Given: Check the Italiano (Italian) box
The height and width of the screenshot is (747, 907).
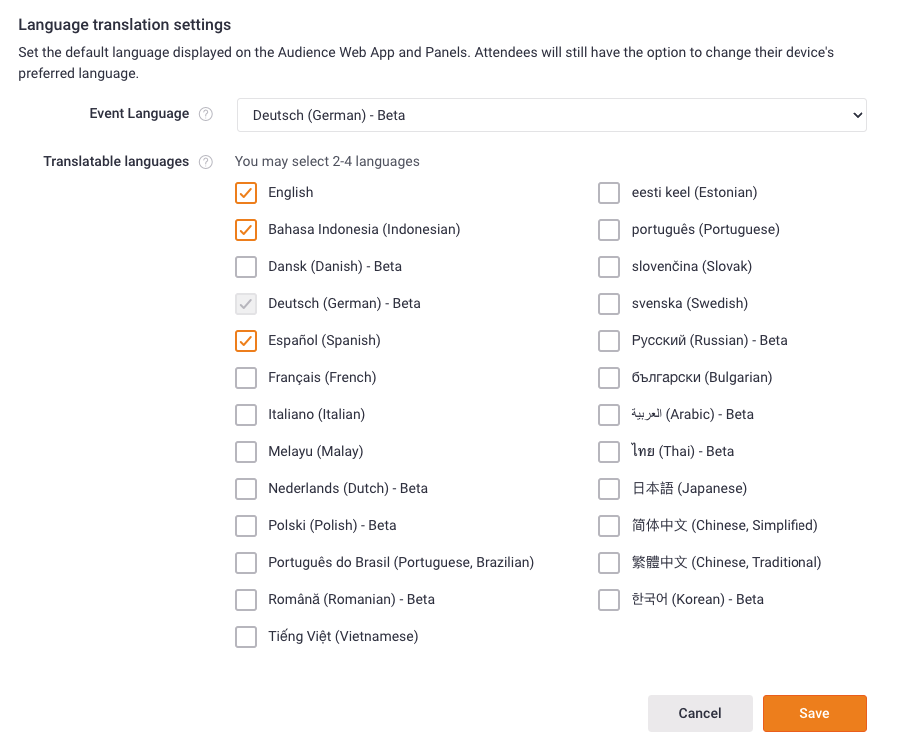Looking at the screenshot, I should click(246, 414).
